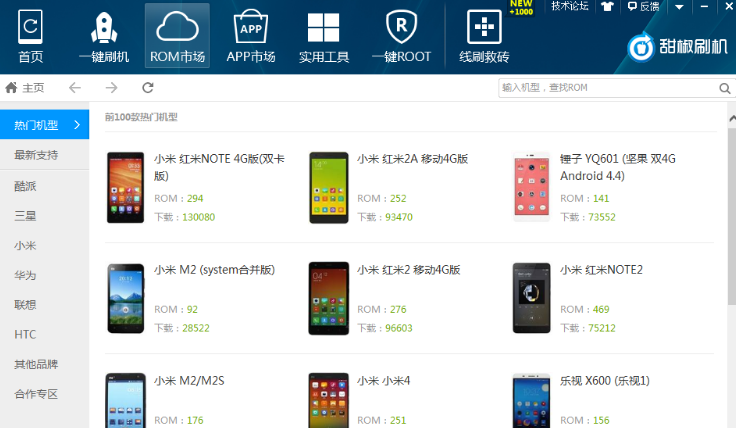
Task: Open the 小米 红米NOTE2 phone thumbnail
Action: click(531, 298)
